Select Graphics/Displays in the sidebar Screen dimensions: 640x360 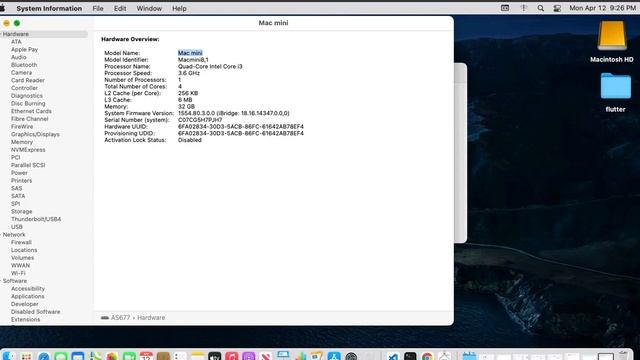pyautogui.click(x=35, y=134)
